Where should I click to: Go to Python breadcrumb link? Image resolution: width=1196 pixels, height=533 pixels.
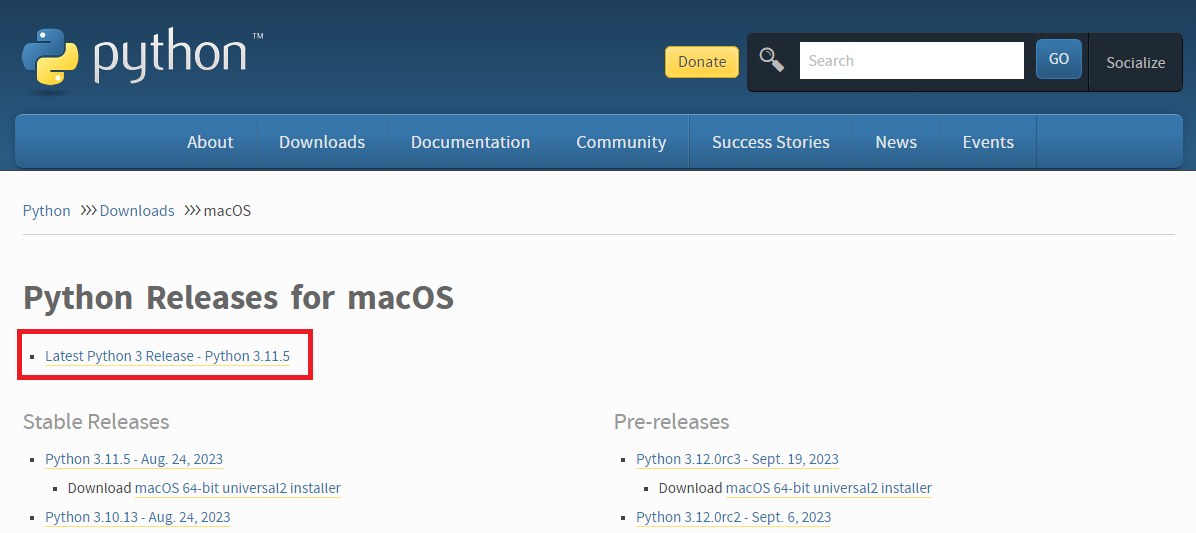(x=47, y=210)
